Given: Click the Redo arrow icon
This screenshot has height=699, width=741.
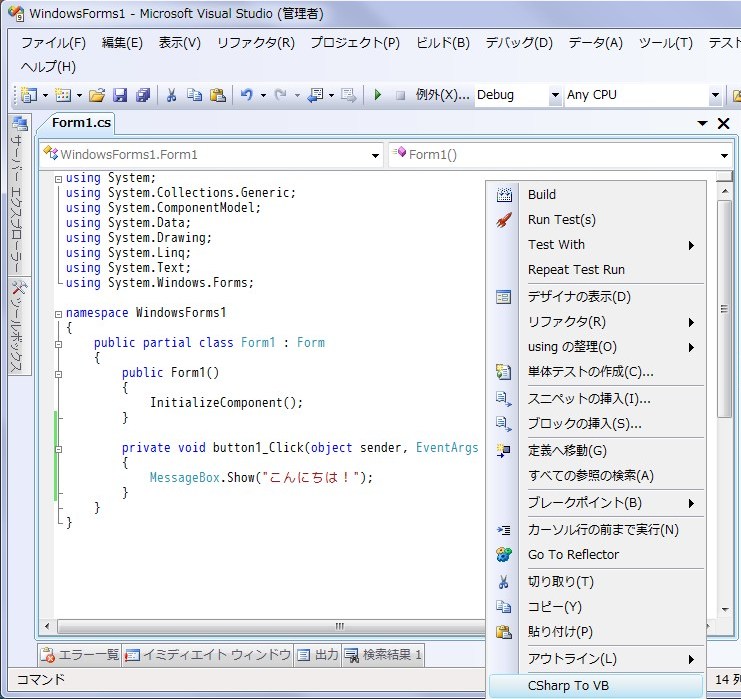Looking at the screenshot, I should [281, 95].
